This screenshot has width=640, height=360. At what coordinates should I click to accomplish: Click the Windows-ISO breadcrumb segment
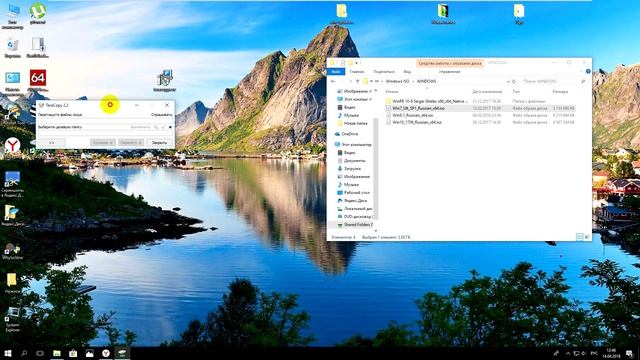[397, 81]
